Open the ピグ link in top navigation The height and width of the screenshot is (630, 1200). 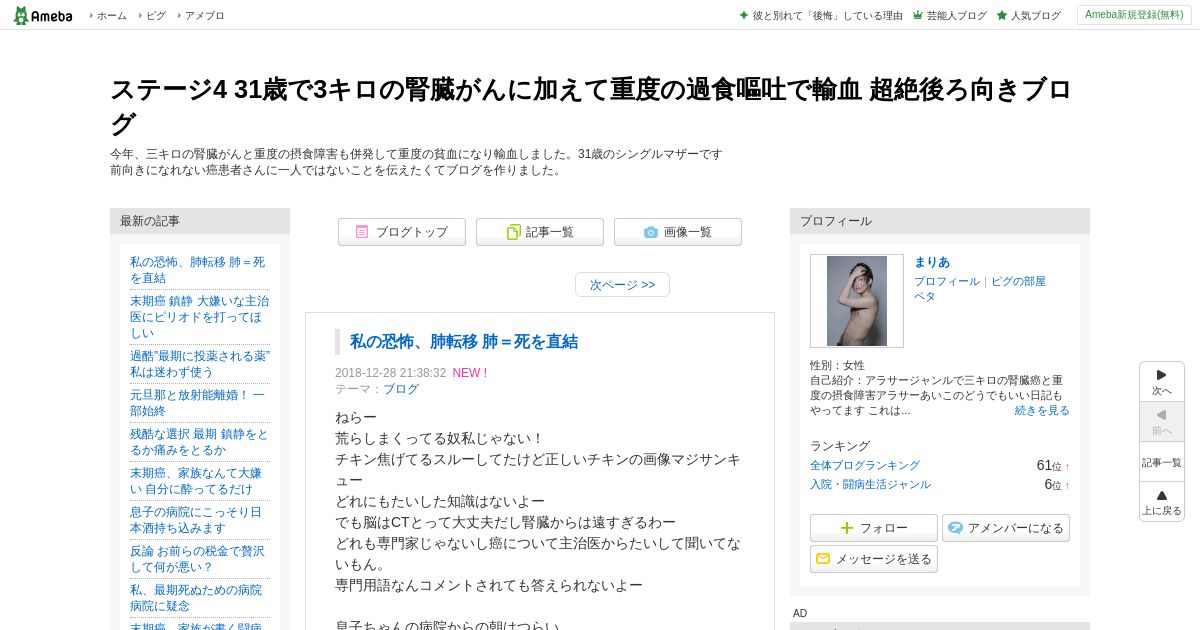pyautogui.click(x=156, y=16)
